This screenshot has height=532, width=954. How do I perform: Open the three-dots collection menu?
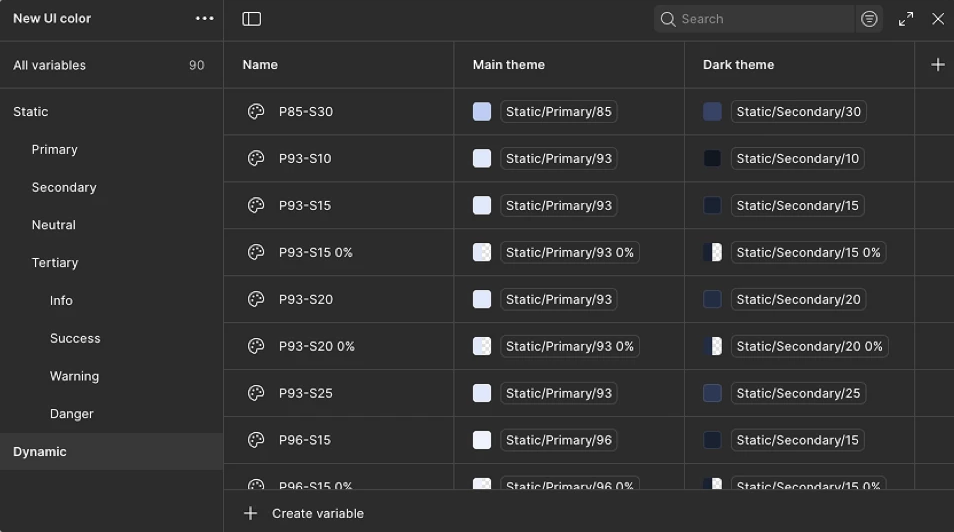pyautogui.click(x=205, y=19)
